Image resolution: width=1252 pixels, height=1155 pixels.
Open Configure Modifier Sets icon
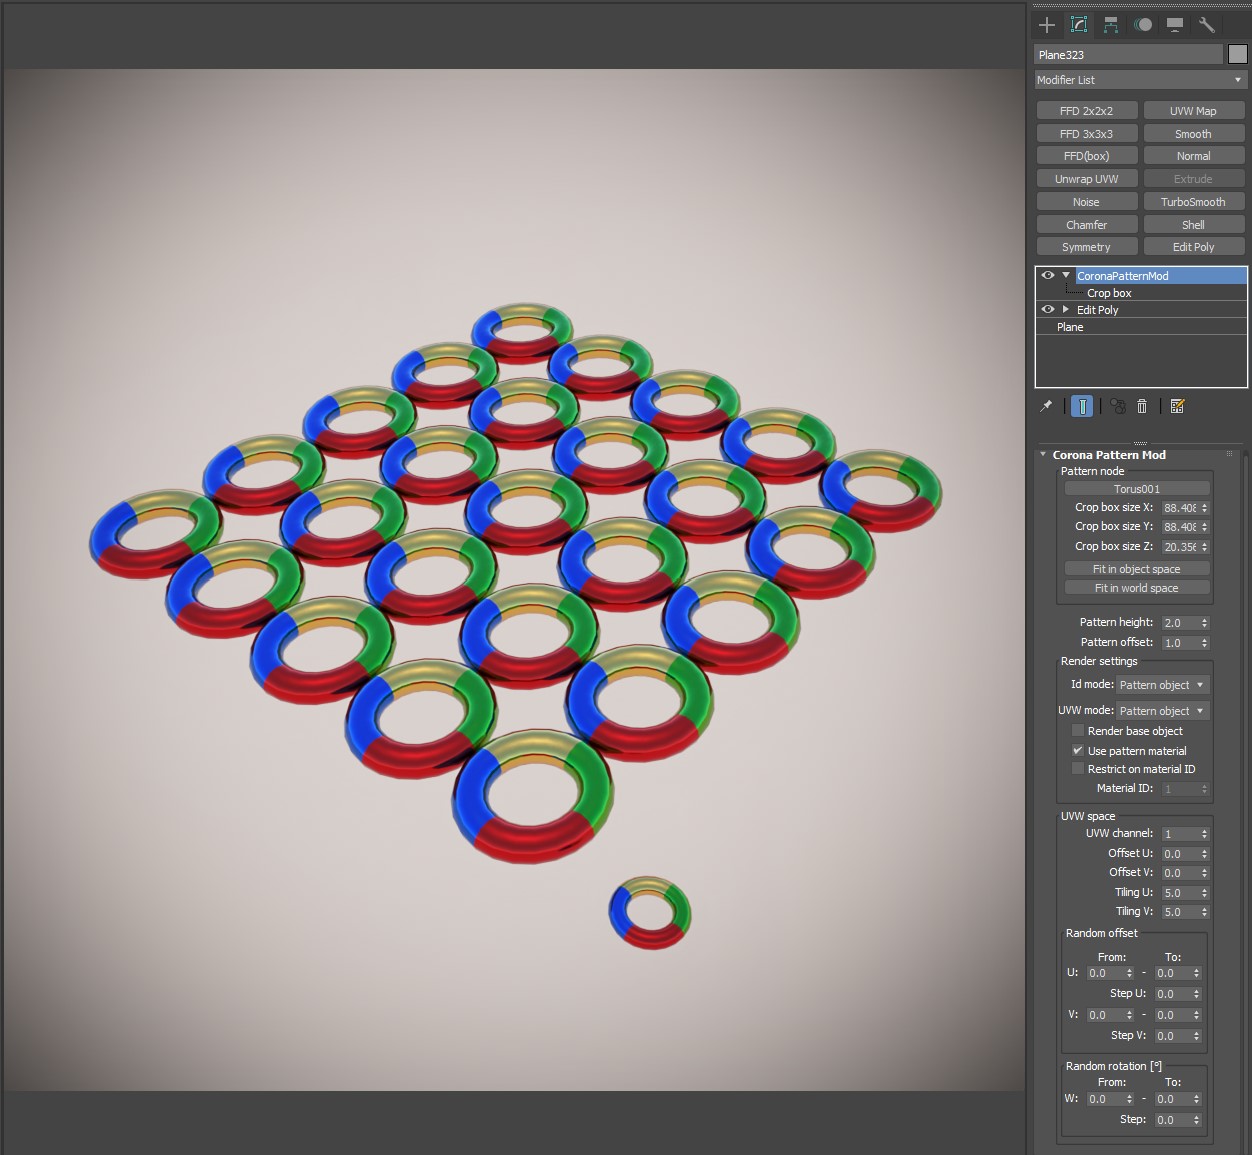click(x=1177, y=406)
